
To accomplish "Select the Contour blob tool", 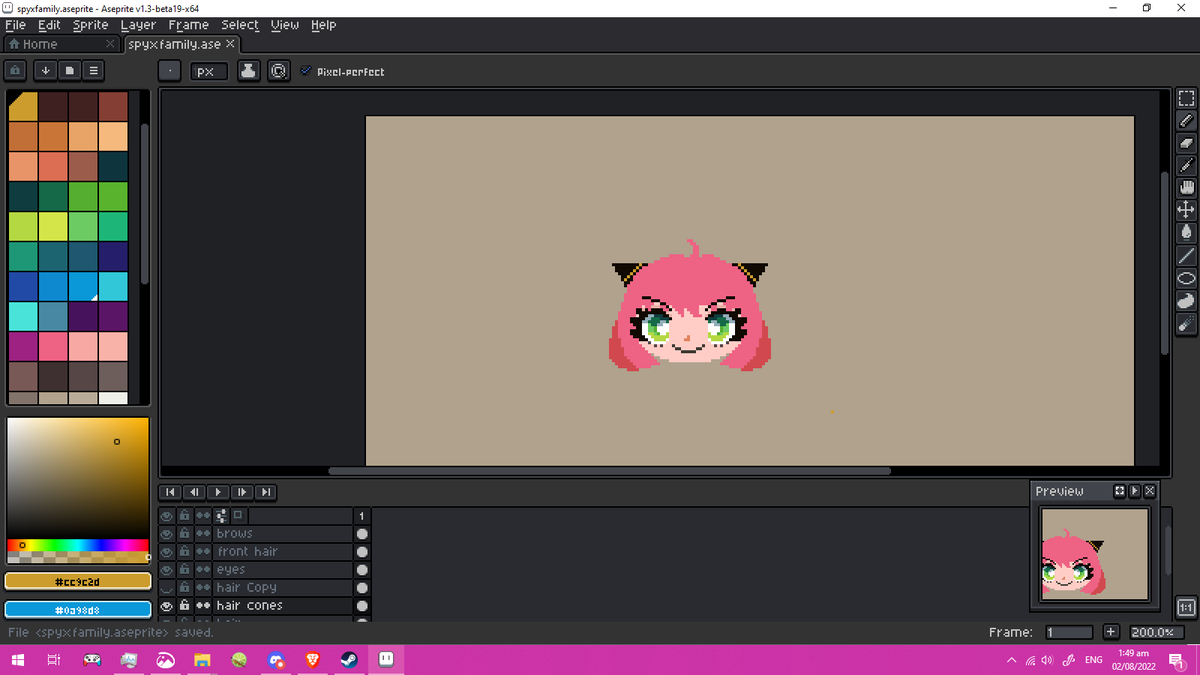I will [x=1186, y=301].
